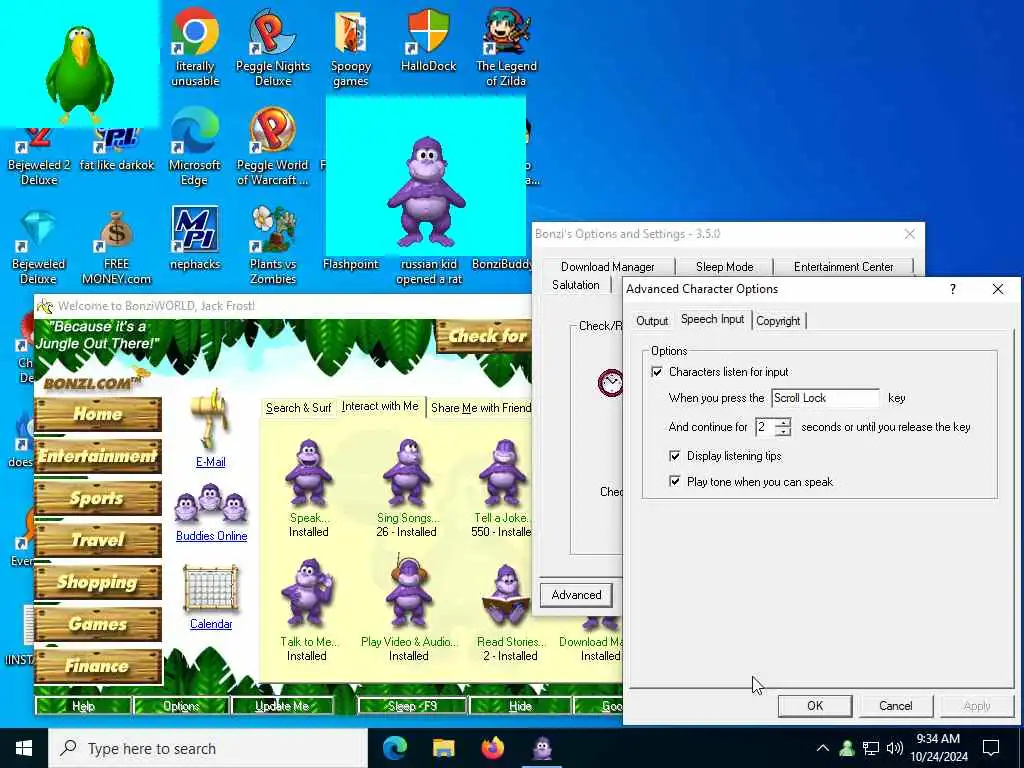1024x768 pixels.
Task: Click the Buddies Online gorillas icon
Action: click(x=211, y=503)
